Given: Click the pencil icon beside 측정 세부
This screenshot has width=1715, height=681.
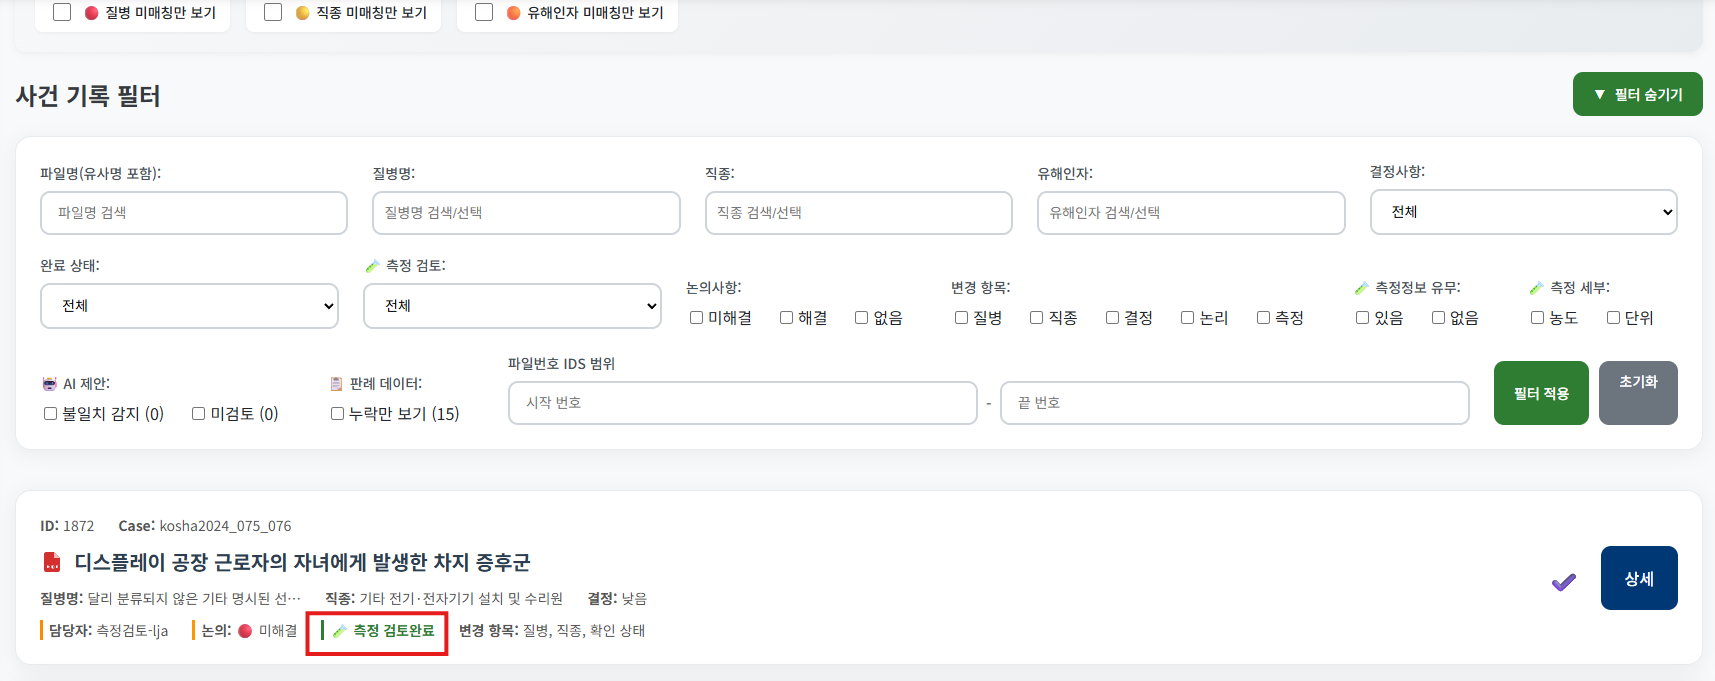Looking at the screenshot, I should [1536, 288].
